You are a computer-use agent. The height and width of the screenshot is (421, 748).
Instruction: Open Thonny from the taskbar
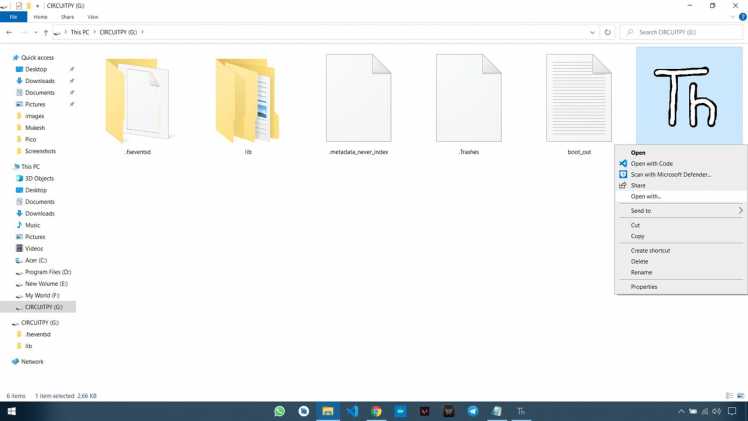coord(521,411)
